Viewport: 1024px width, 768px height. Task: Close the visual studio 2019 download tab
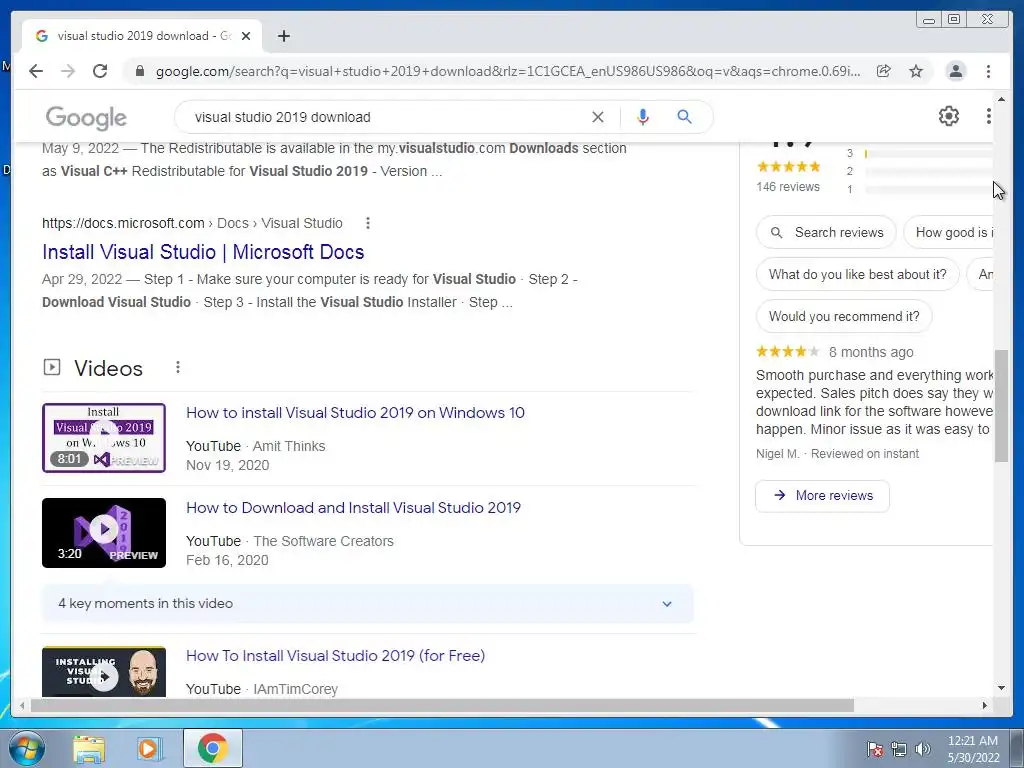tap(246, 36)
